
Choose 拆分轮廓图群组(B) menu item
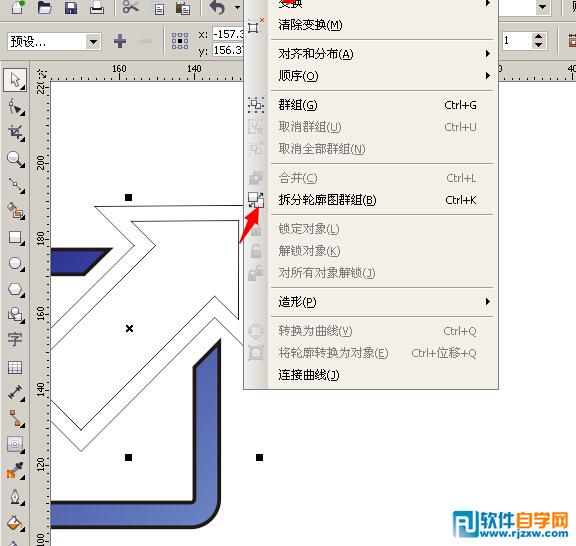(x=371, y=200)
